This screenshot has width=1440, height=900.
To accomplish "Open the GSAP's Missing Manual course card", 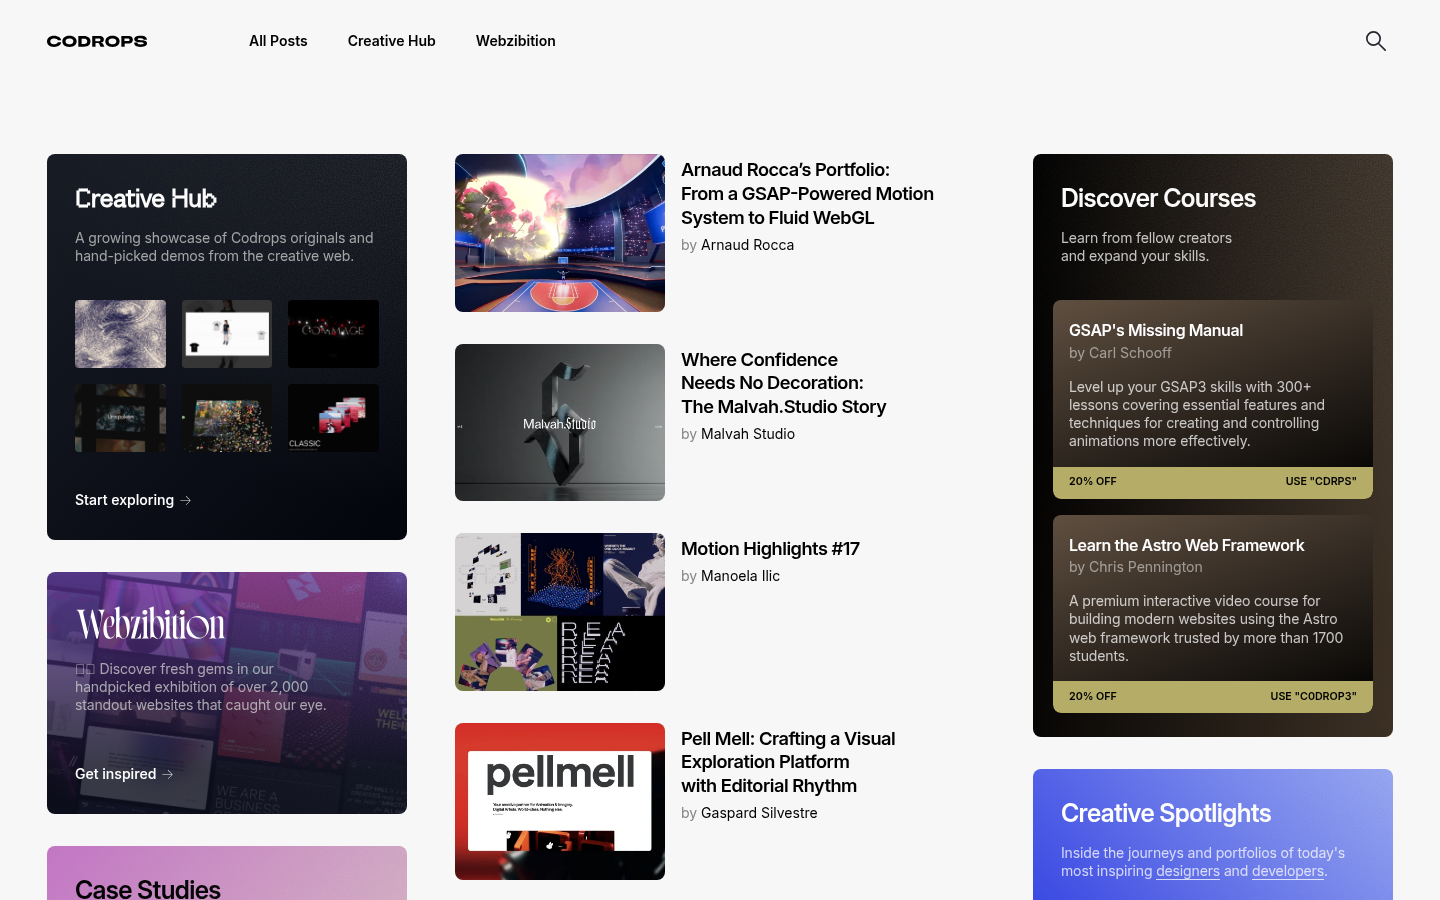I will tap(1212, 385).
